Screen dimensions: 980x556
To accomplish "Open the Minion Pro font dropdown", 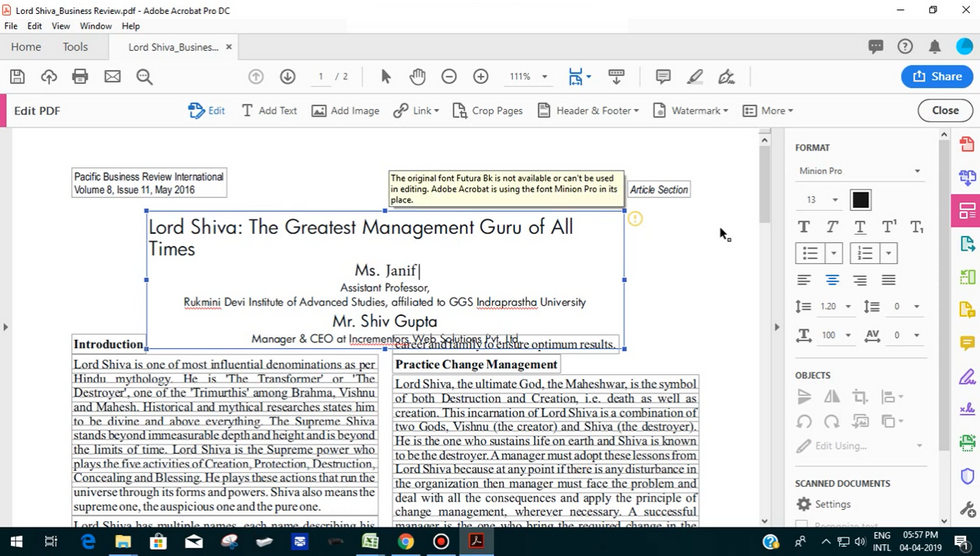I will click(x=859, y=171).
